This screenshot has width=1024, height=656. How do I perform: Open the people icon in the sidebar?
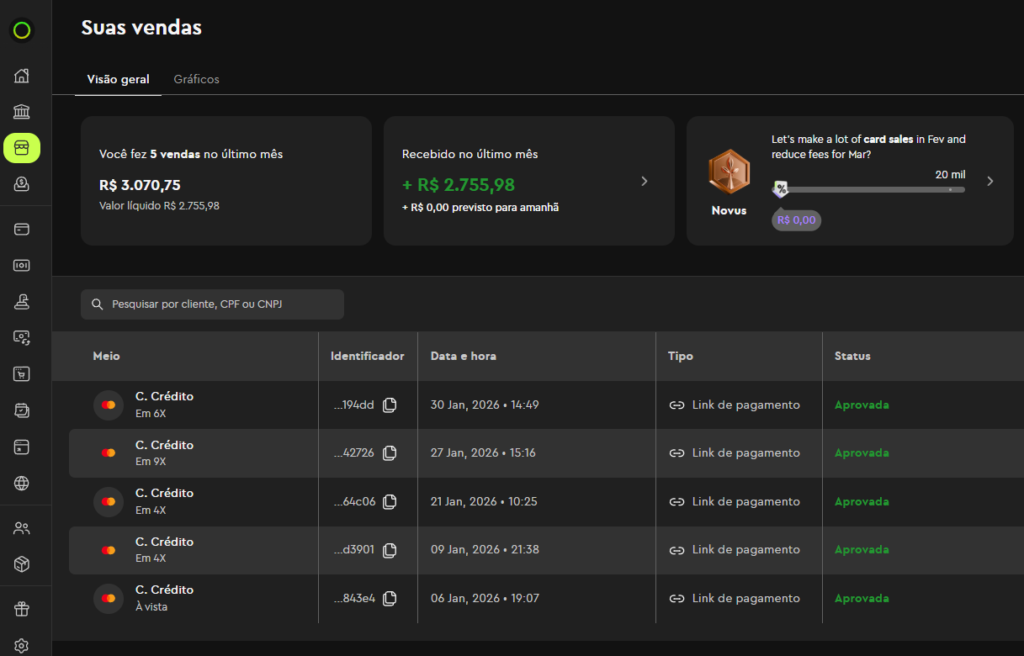coord(21,528)
